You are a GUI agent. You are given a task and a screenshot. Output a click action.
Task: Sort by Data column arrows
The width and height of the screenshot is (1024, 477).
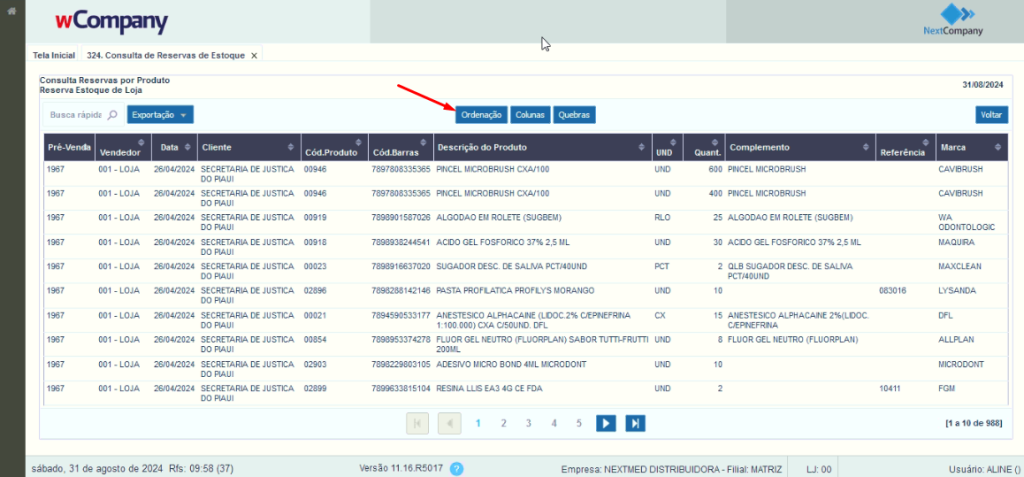pyautogui.click(x=188, y=148)
